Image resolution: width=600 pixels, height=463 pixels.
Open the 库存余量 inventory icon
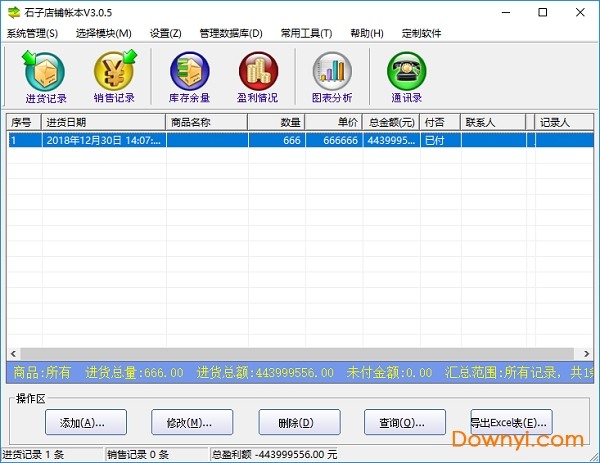189,77
